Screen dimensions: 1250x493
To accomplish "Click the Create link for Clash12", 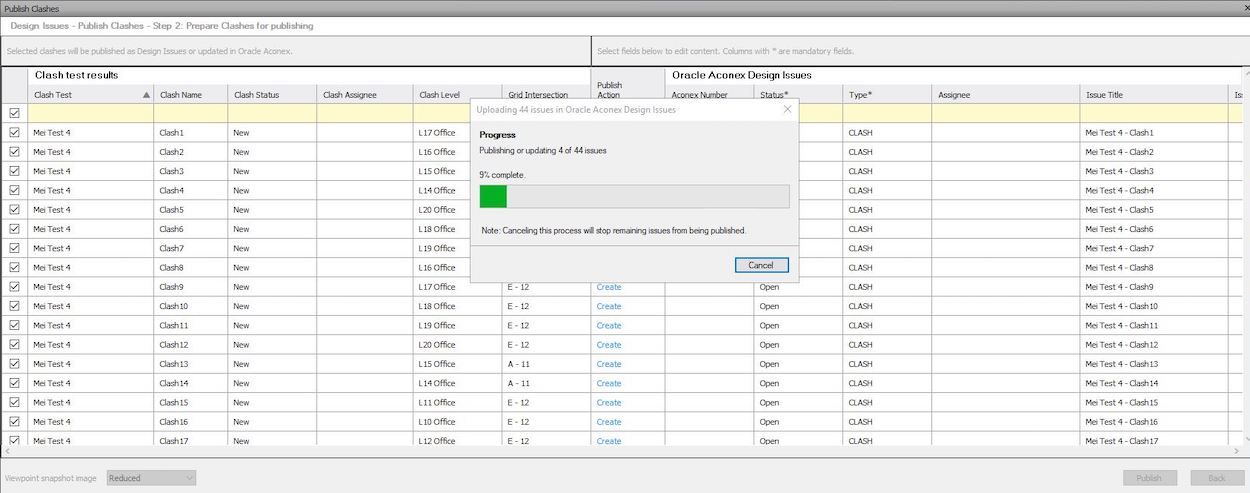I will click(x=609, y=345).
